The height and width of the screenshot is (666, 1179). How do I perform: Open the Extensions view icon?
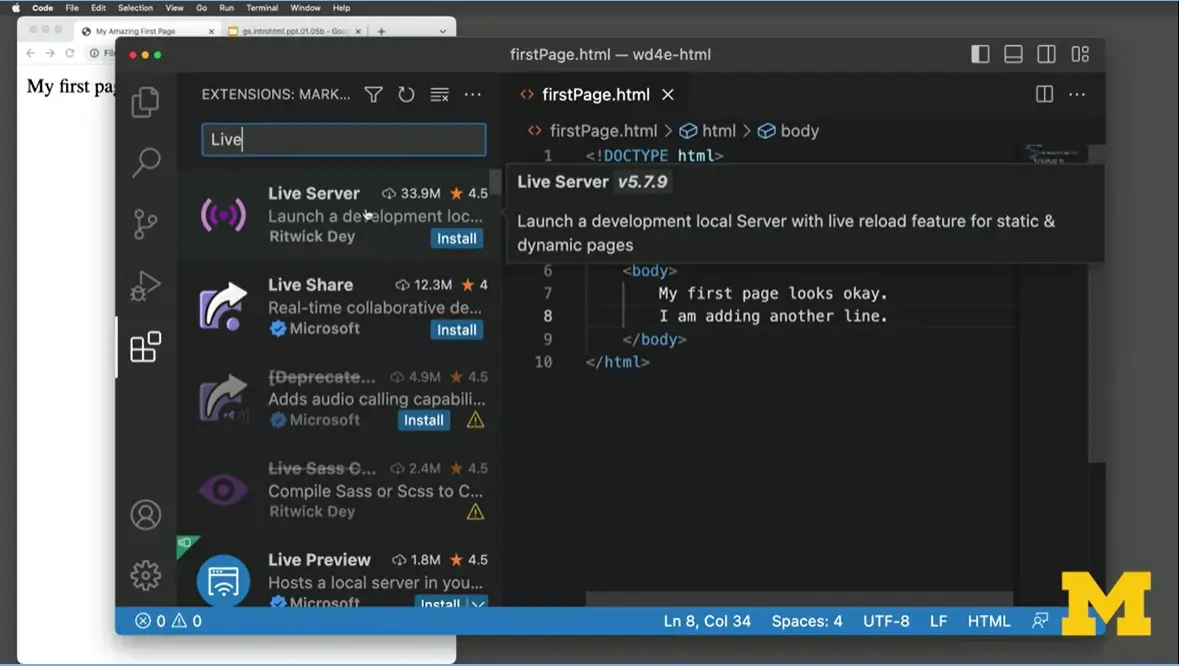[x=146, y=345]
